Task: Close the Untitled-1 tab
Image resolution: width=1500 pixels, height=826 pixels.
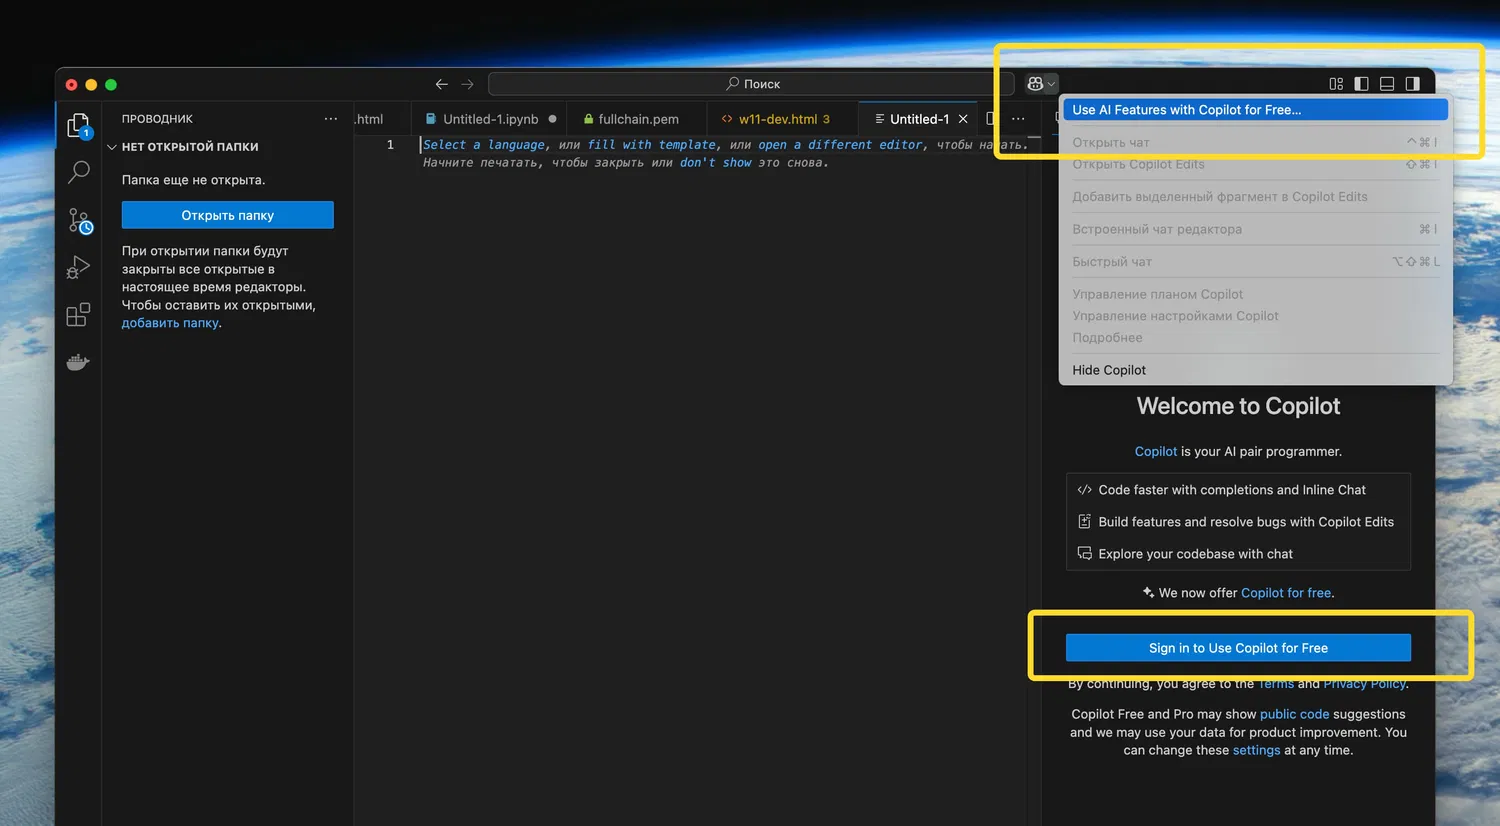Action: tap(963, 119)
